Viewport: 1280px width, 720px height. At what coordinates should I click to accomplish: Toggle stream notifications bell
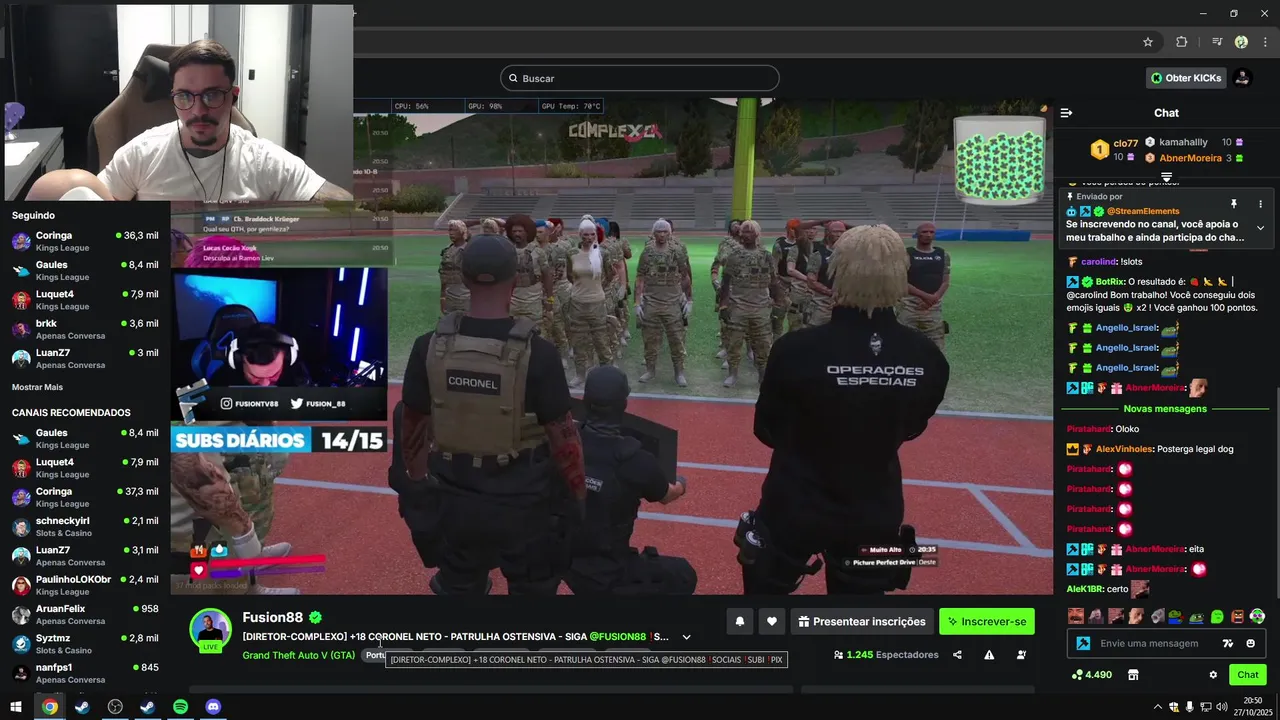tap(740, 622)
